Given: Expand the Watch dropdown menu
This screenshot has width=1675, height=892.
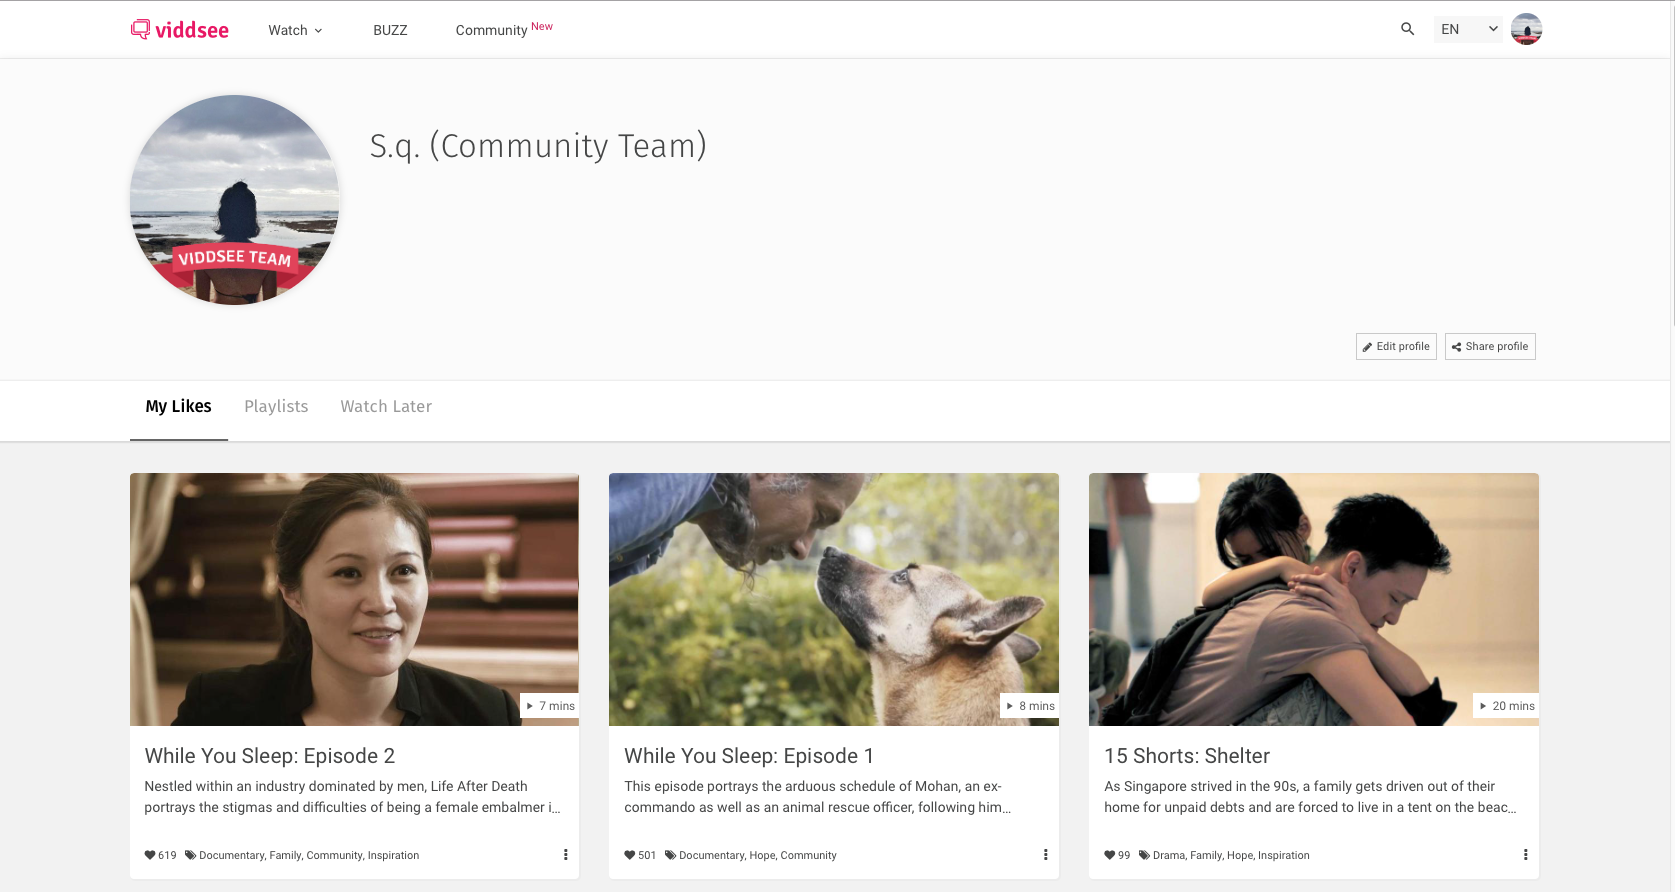Looking at the screenshot, I should [x=295, y=30].
